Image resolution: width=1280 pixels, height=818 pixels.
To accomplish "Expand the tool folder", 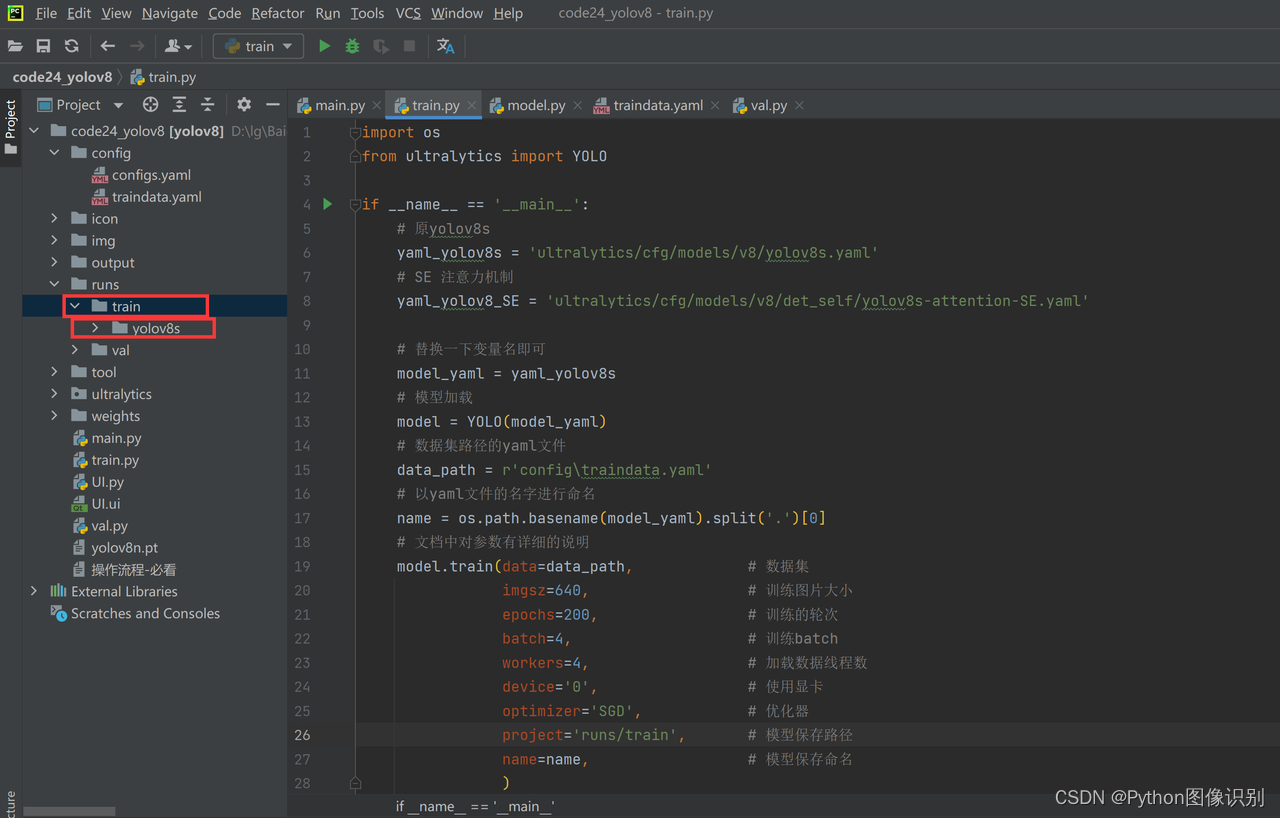I will point(55,372).
